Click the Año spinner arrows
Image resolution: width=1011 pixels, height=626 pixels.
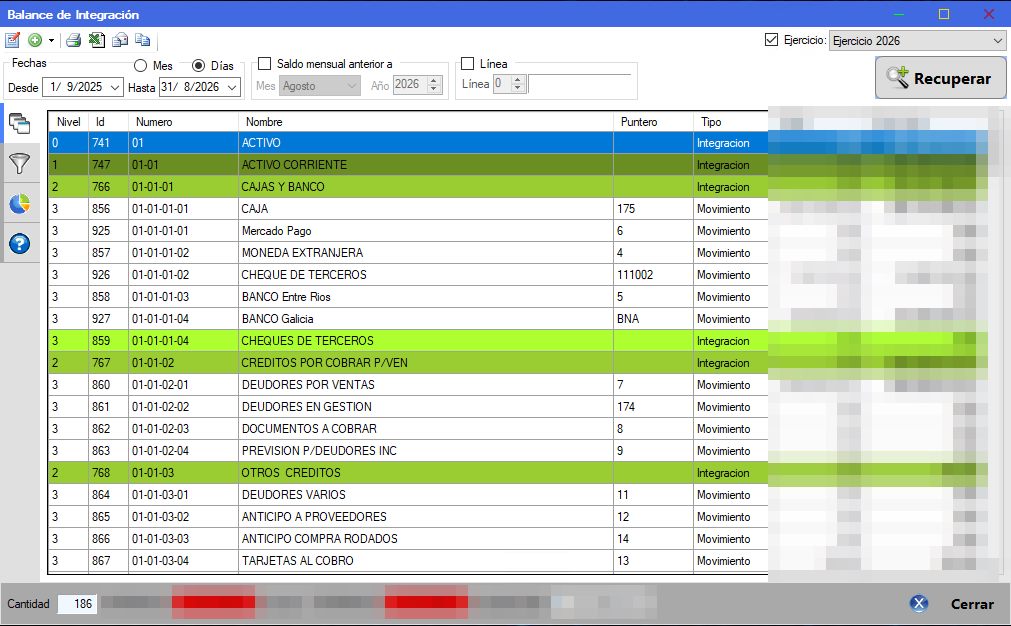click(435, 84)
